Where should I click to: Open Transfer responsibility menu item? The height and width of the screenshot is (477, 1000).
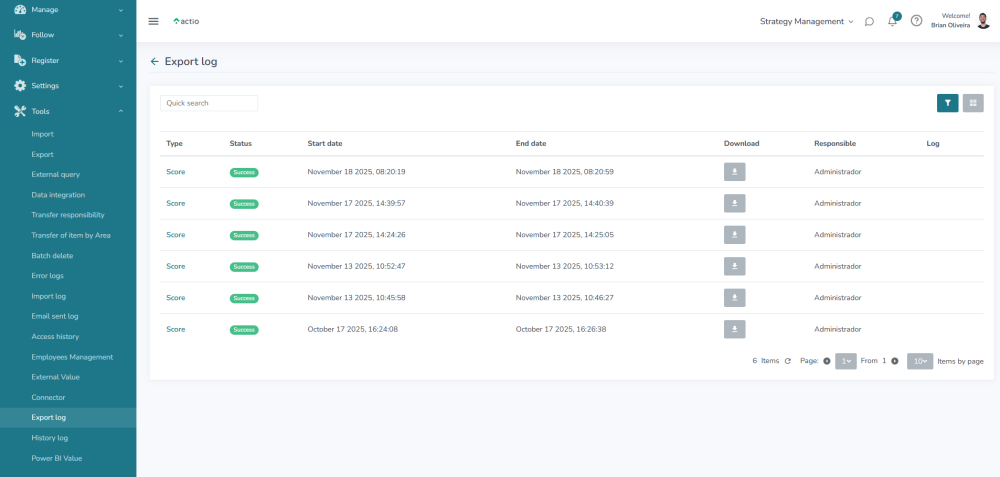coord(68,215)
